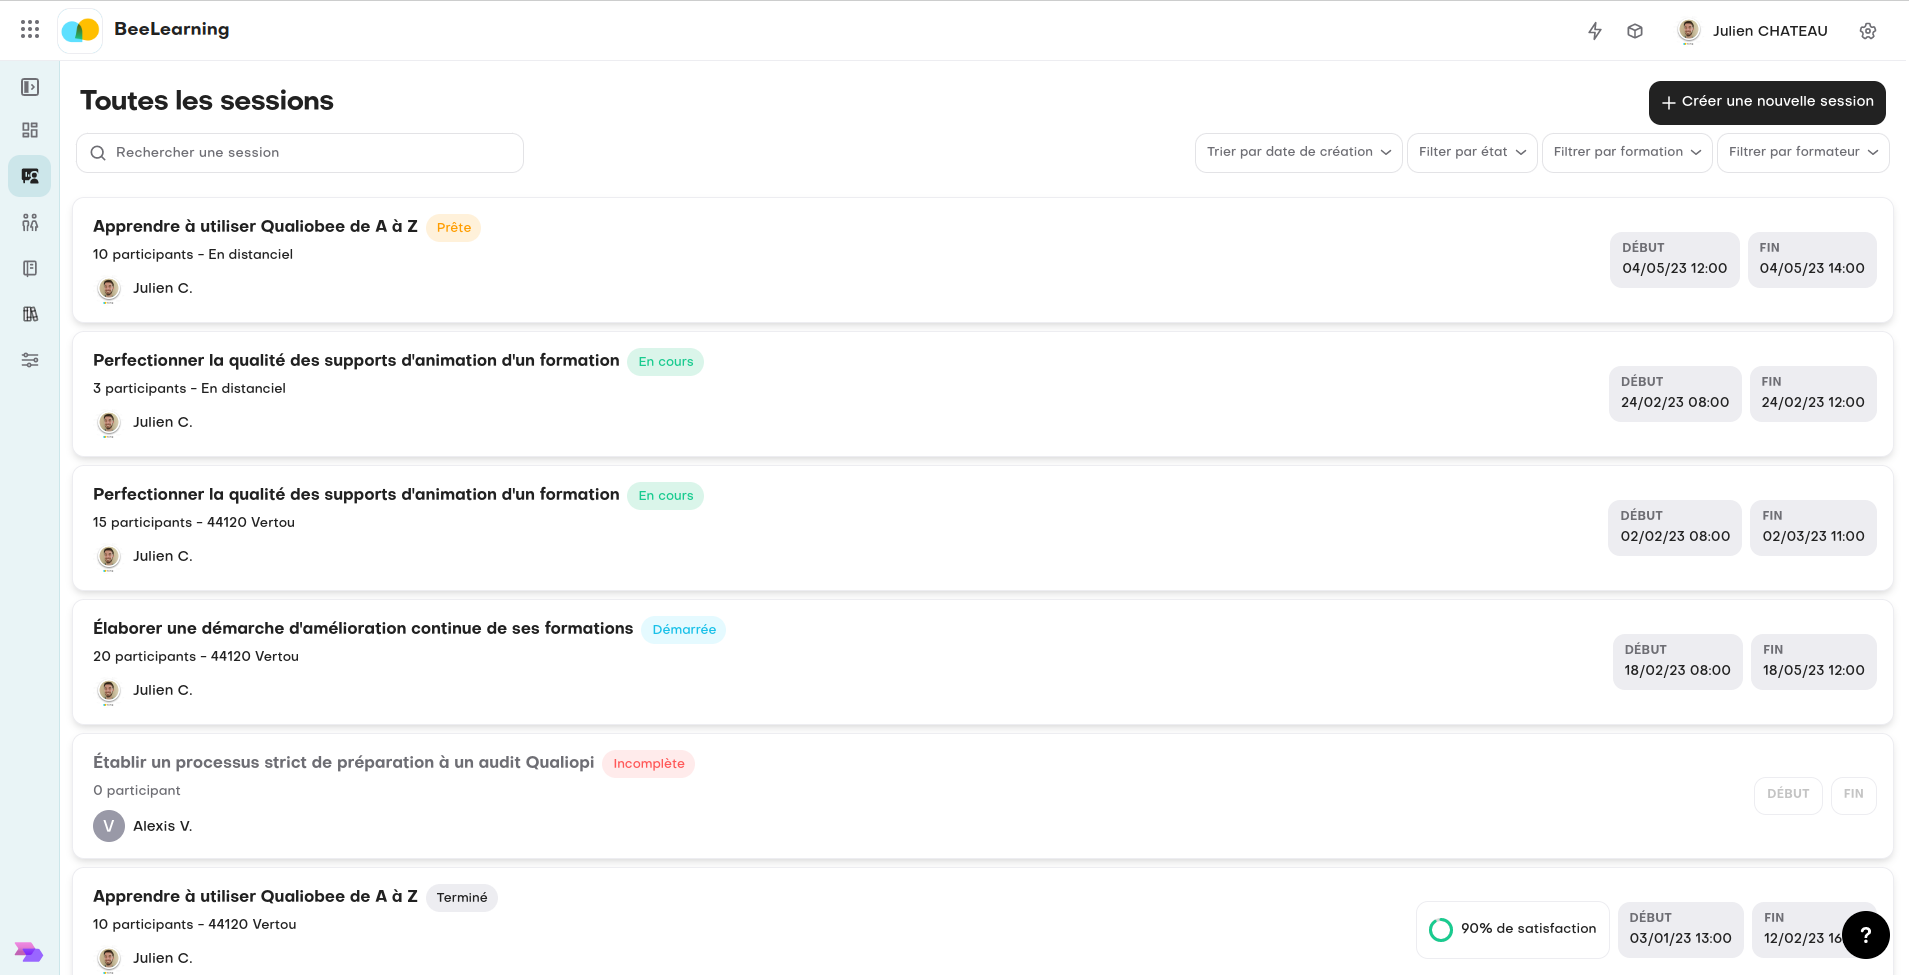Click end date 02/03/23 11:00
The image size is (1909, 975).
[x=1814, y=528]
